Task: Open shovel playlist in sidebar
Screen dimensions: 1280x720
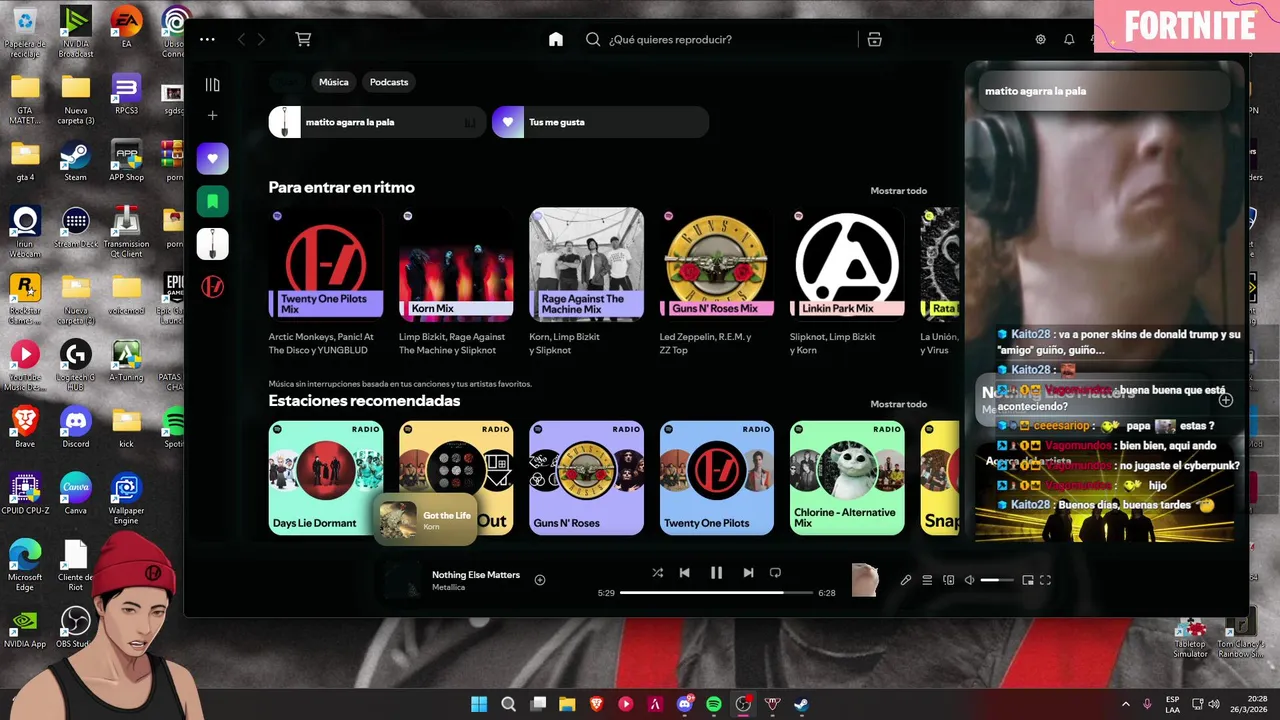Action: [x=212, y=244]
